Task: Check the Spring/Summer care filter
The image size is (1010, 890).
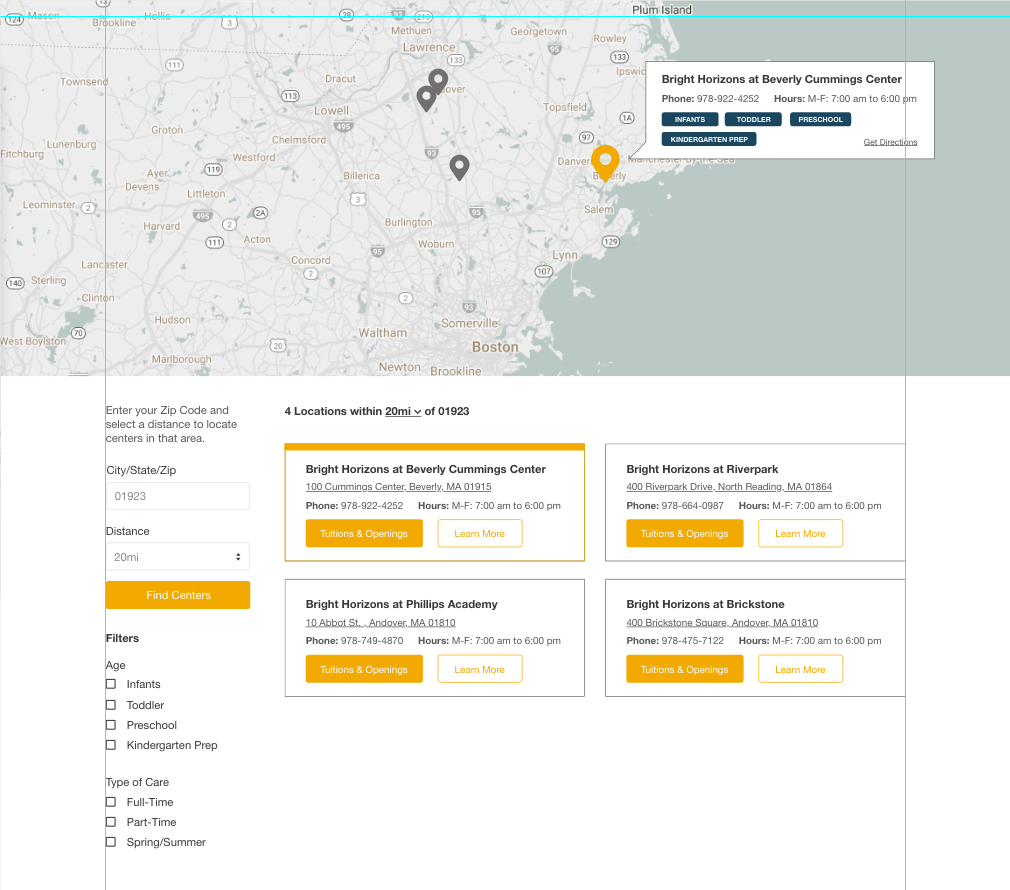Action: [111, 842]
